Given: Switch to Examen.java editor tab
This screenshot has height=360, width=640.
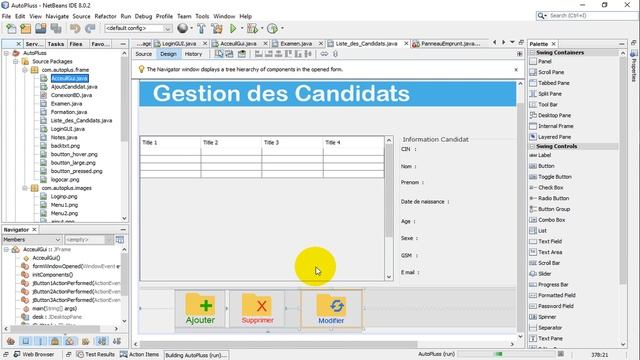Looking at the screenshot, I should click(x=296, y=43).
